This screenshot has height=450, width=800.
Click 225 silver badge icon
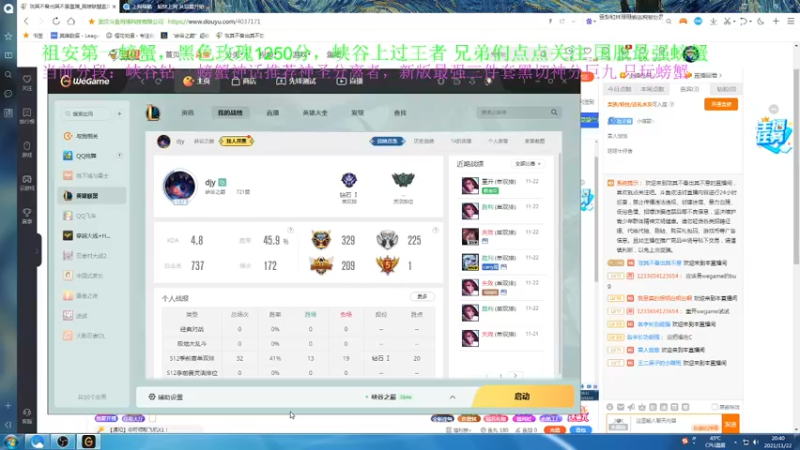387,240
